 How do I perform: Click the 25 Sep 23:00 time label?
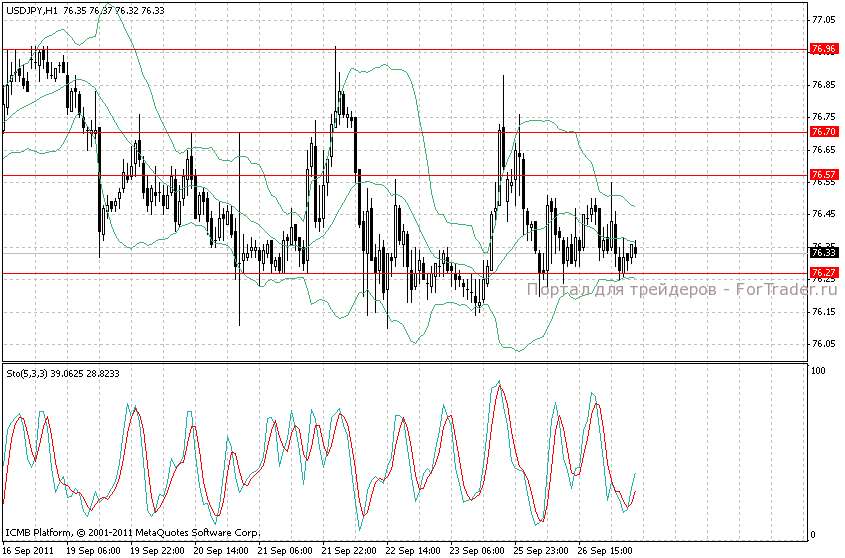(x=542, y=550)
